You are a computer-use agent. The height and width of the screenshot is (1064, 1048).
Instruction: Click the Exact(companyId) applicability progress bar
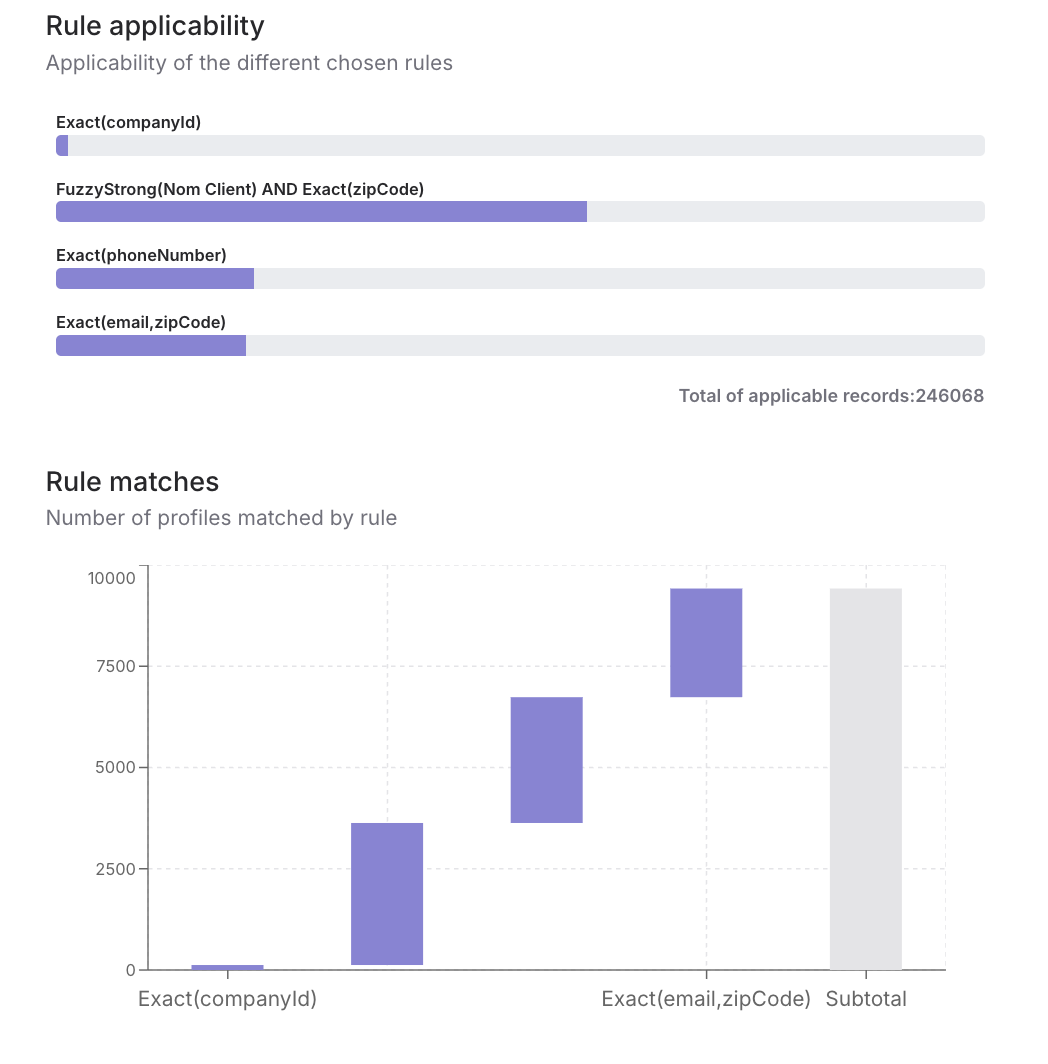coord(520,145)
